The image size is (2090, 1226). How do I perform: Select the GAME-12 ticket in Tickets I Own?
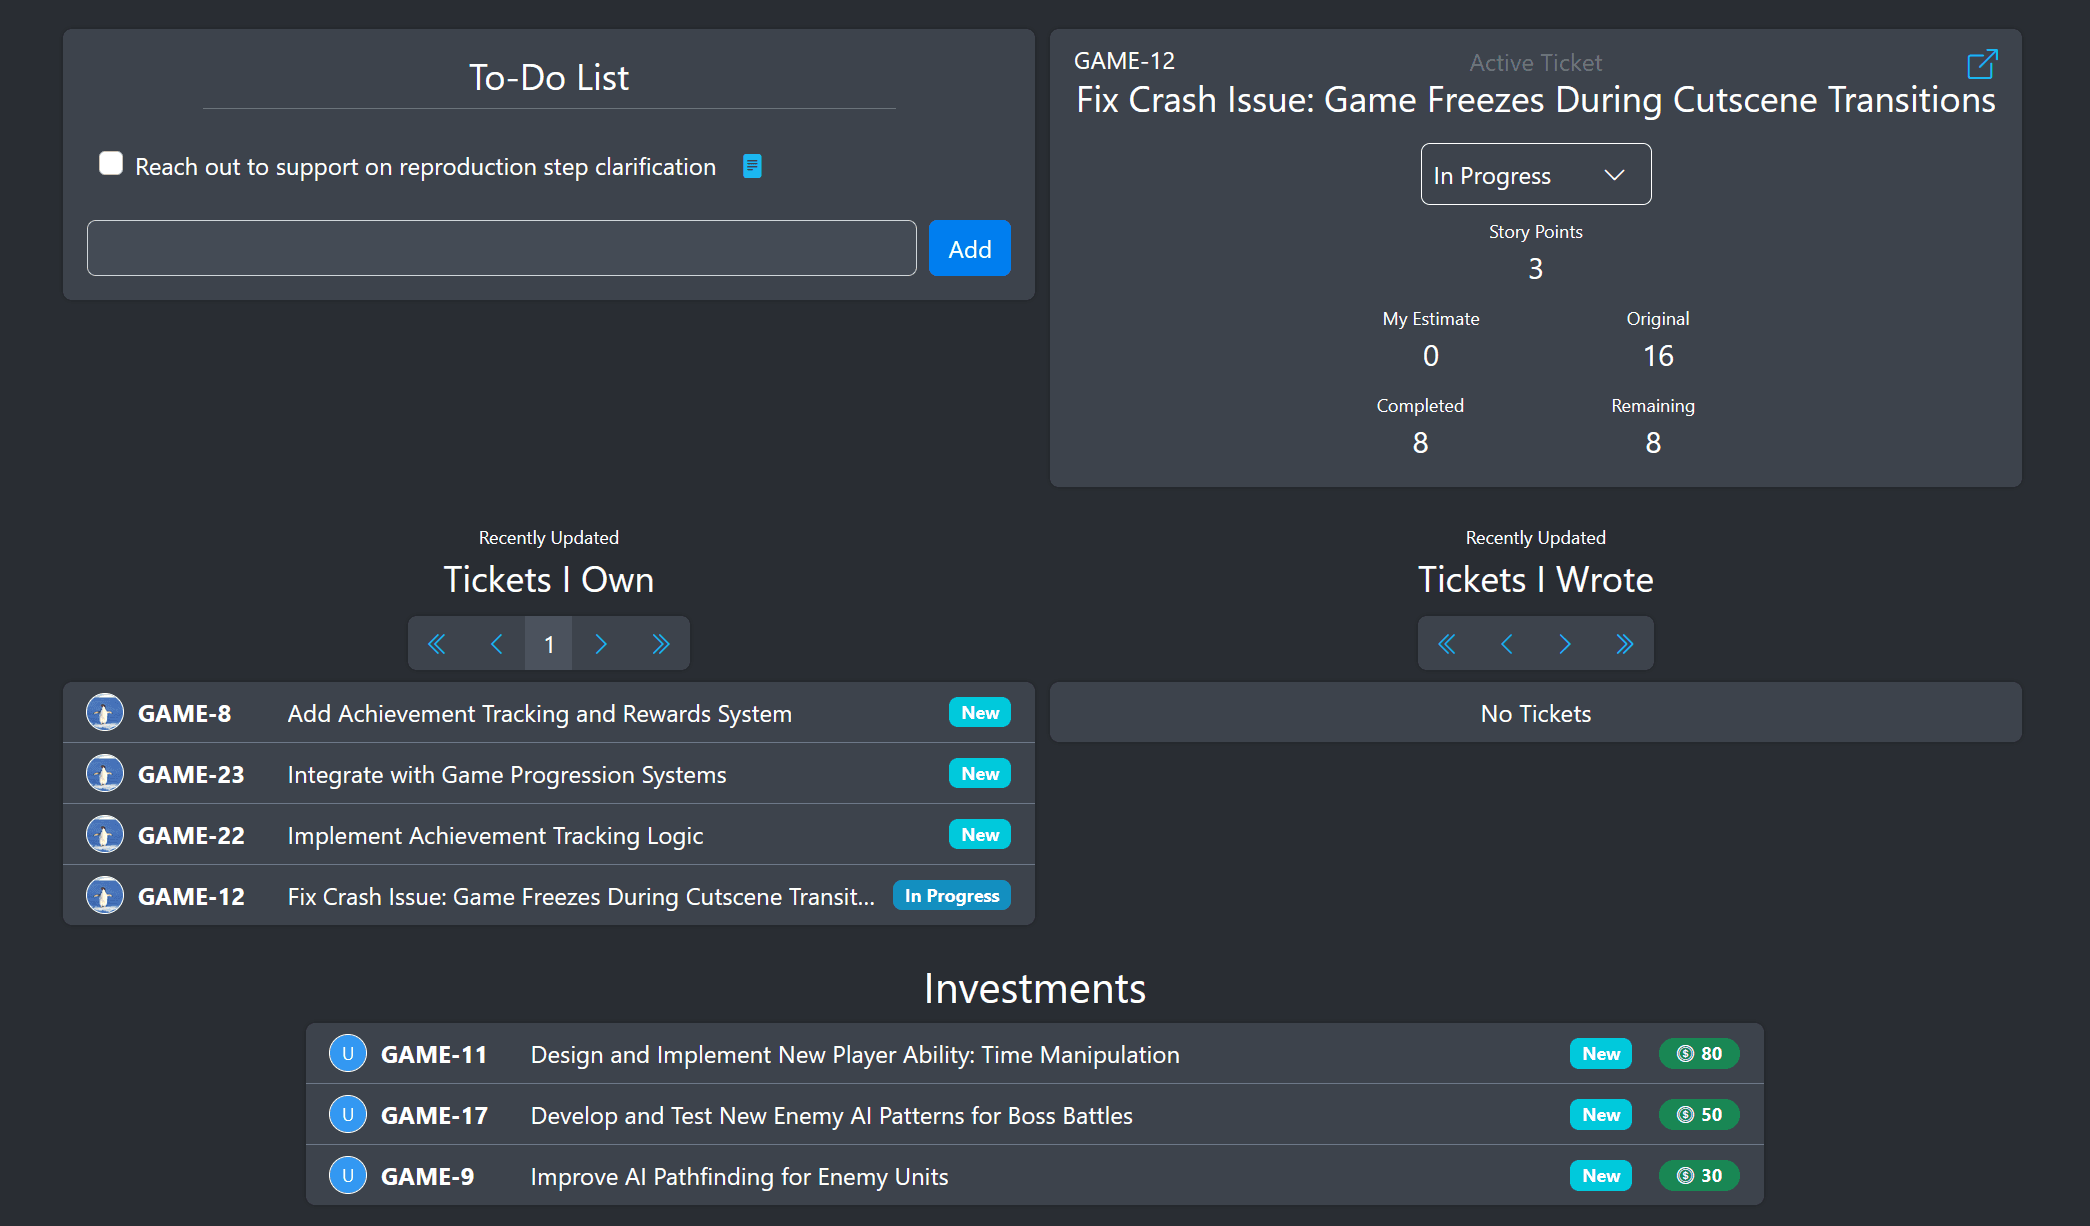547,896
